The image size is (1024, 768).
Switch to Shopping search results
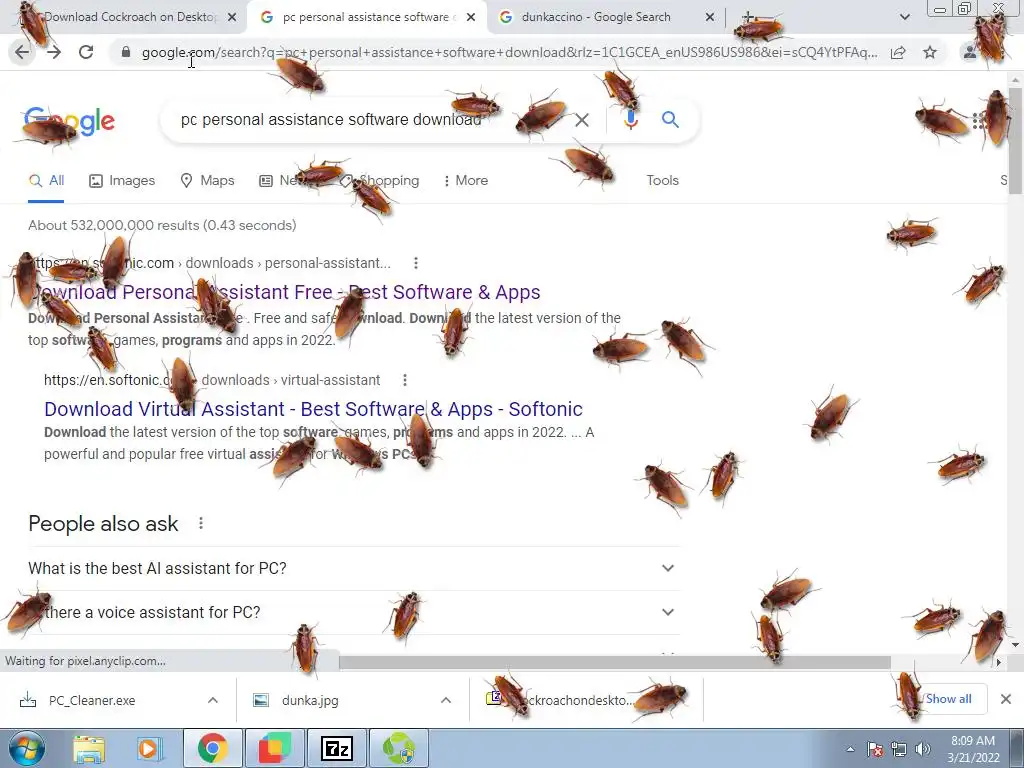(379, 180)
